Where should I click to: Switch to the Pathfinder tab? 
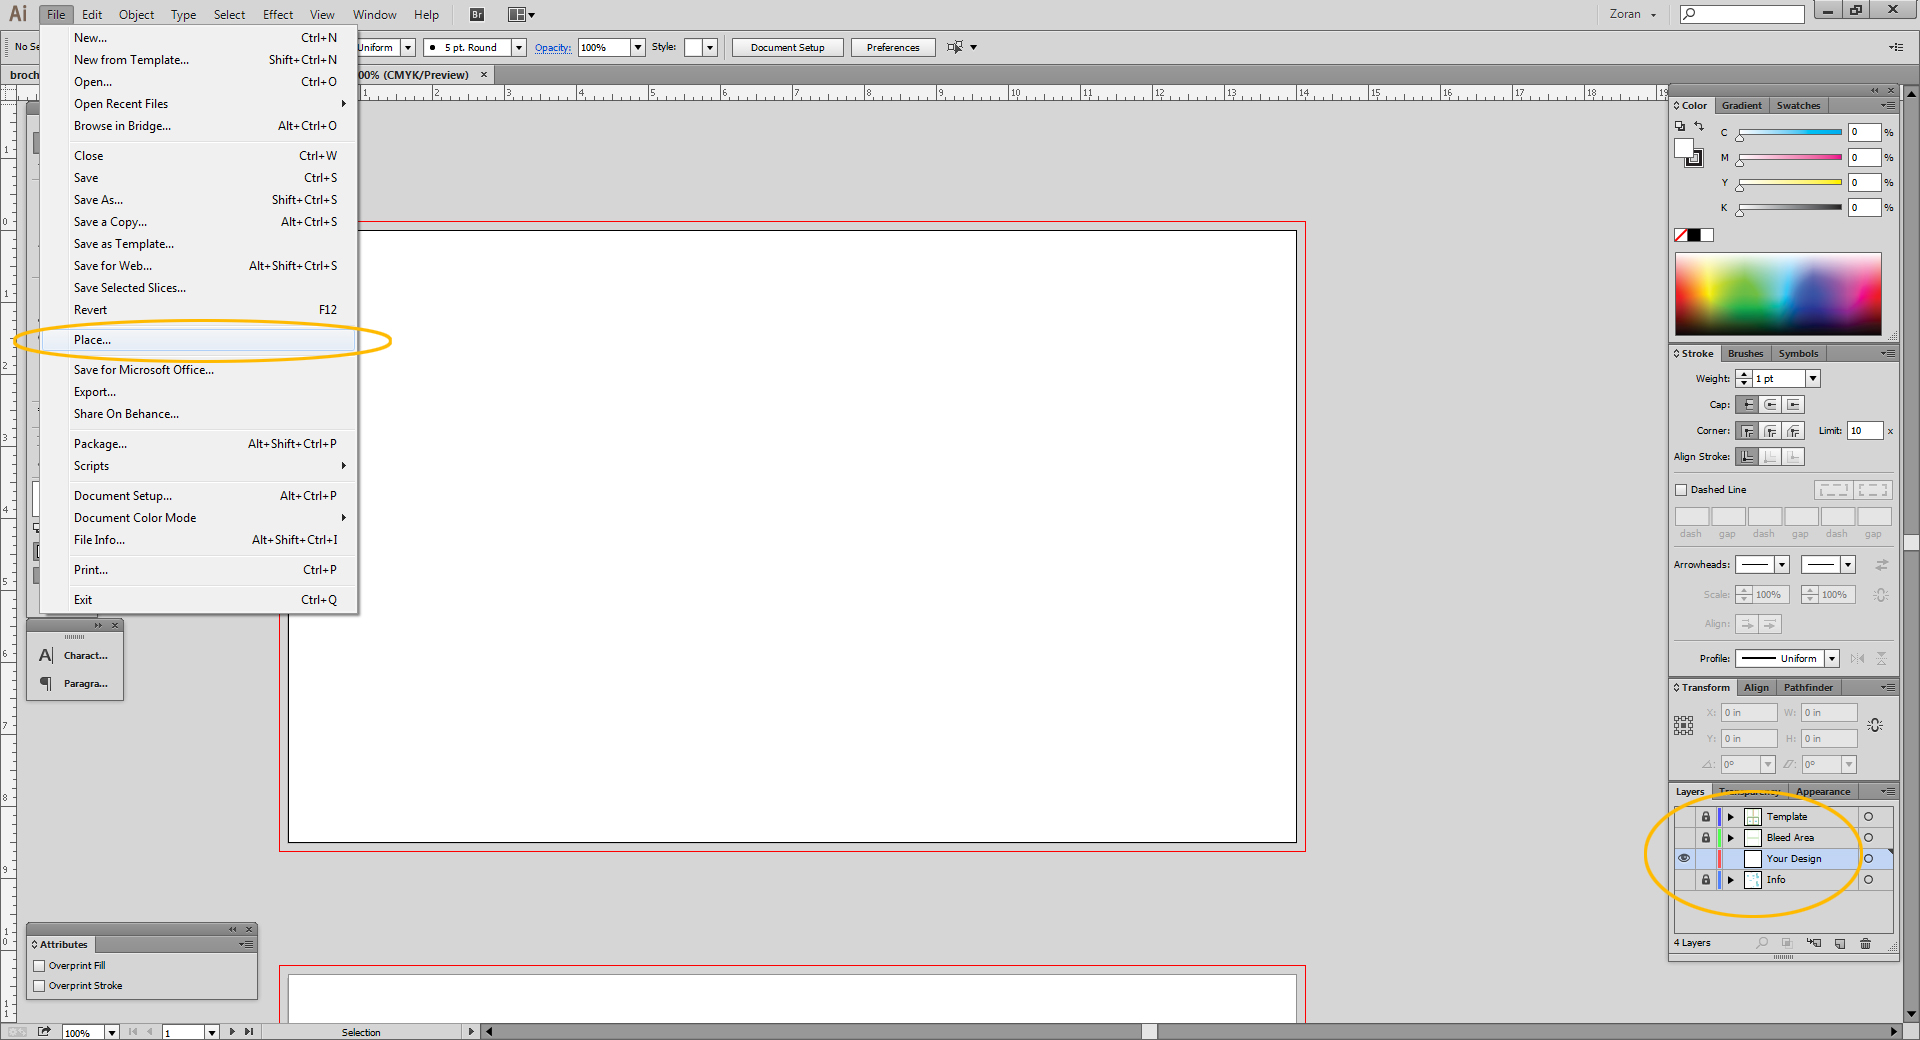(1808, 687)
